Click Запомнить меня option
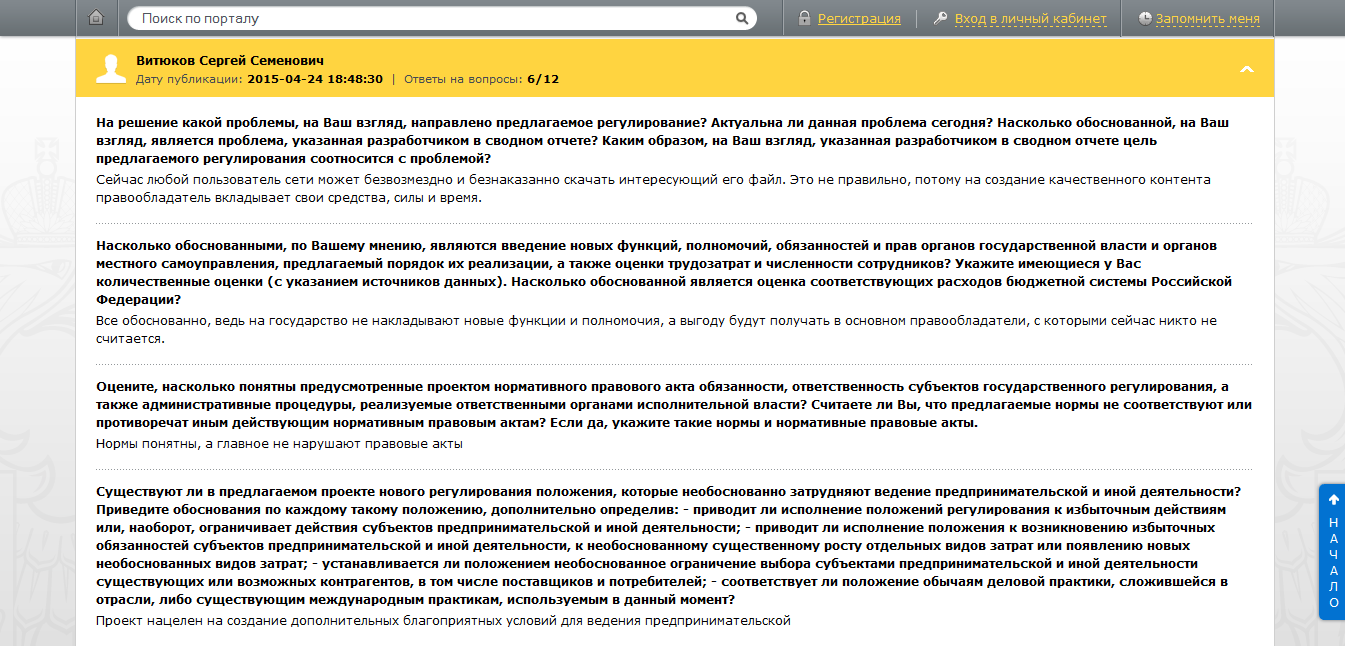 [1210, 17]
